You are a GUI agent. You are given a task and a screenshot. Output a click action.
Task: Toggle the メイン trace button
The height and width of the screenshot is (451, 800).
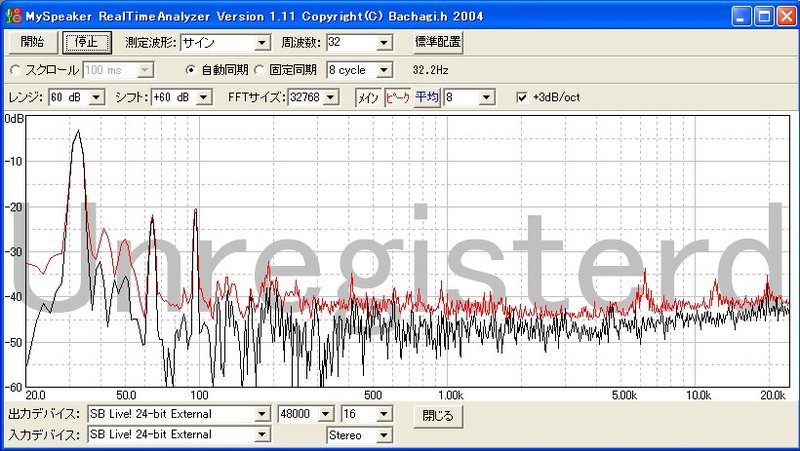click(x=369, y=97)
